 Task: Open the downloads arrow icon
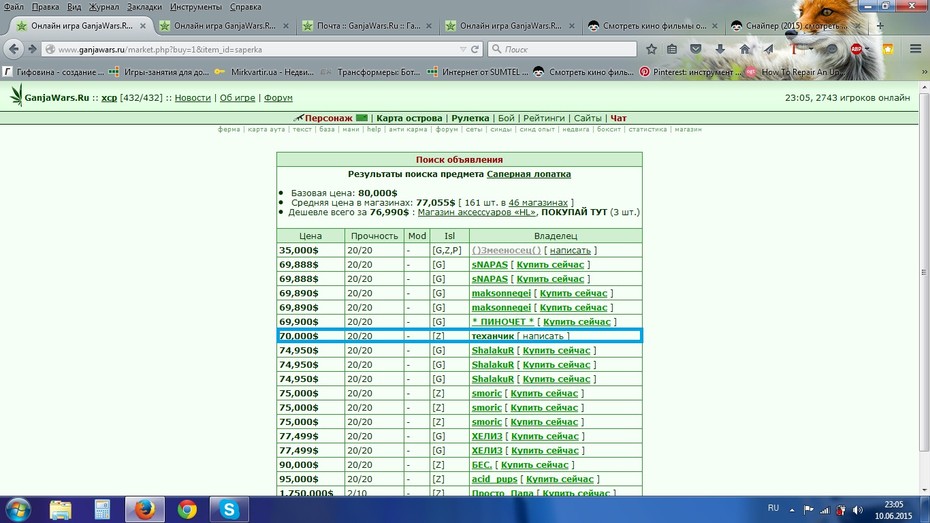tap(720, 49)
